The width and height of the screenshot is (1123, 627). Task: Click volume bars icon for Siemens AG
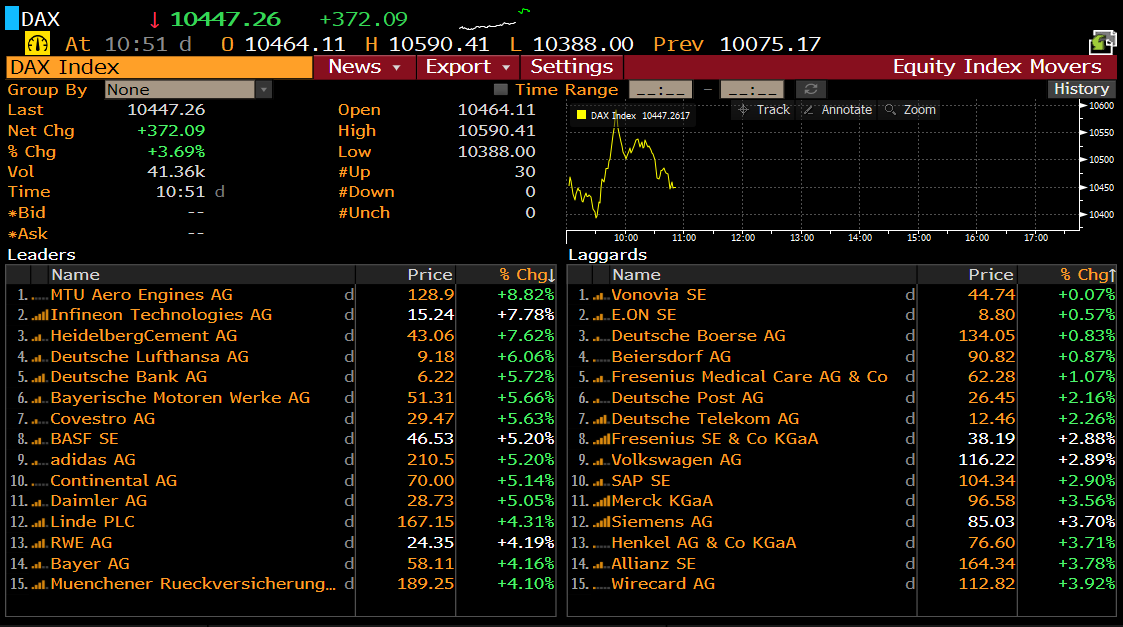tap(602, 522)
